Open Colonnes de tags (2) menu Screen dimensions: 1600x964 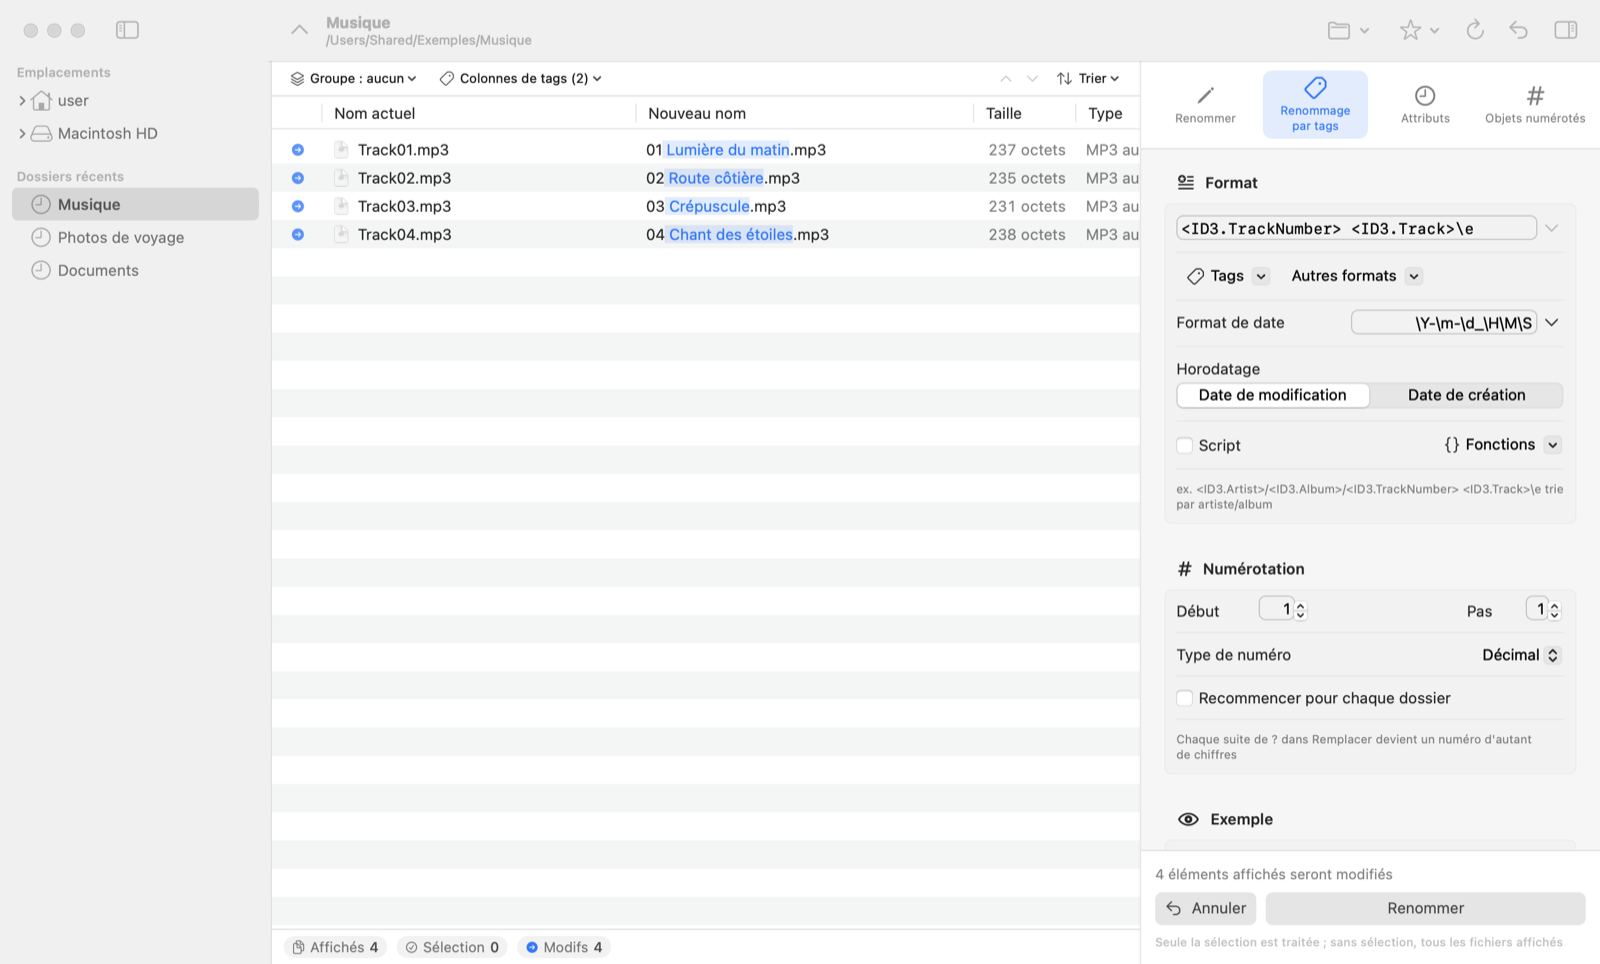[x=521, y=78]
